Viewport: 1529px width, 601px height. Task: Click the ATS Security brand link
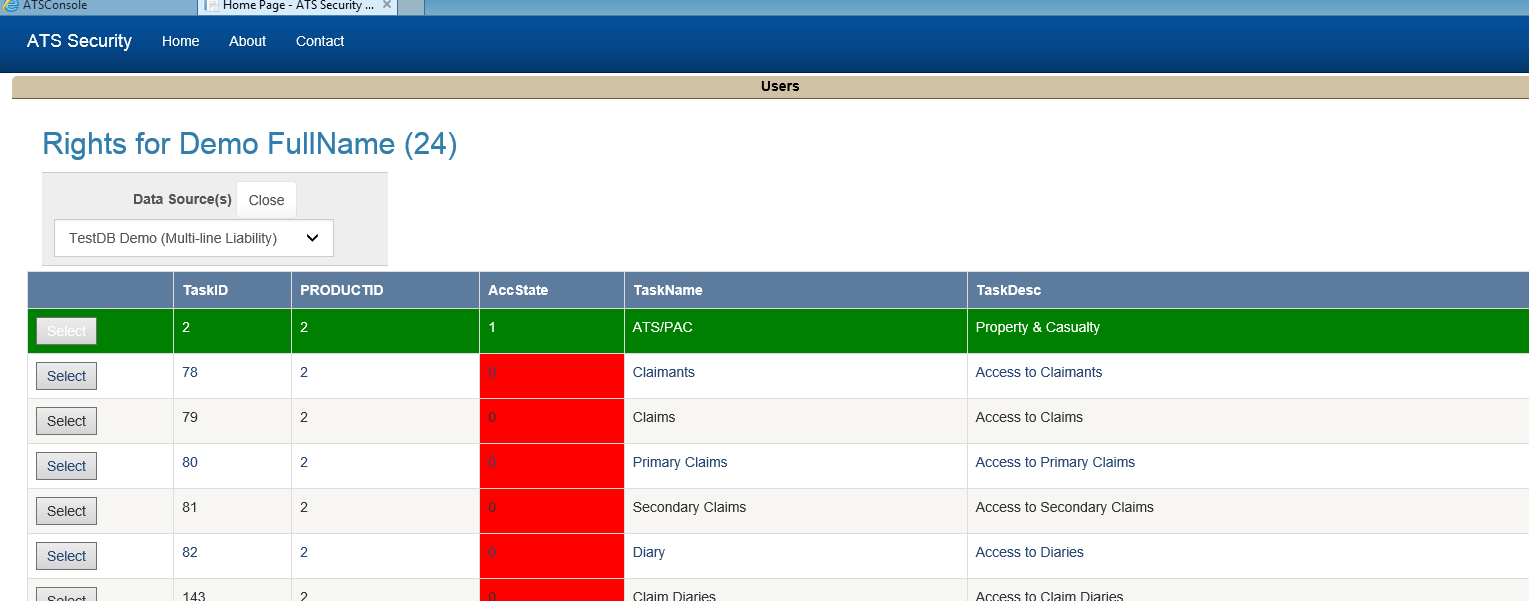click(79, 41)
